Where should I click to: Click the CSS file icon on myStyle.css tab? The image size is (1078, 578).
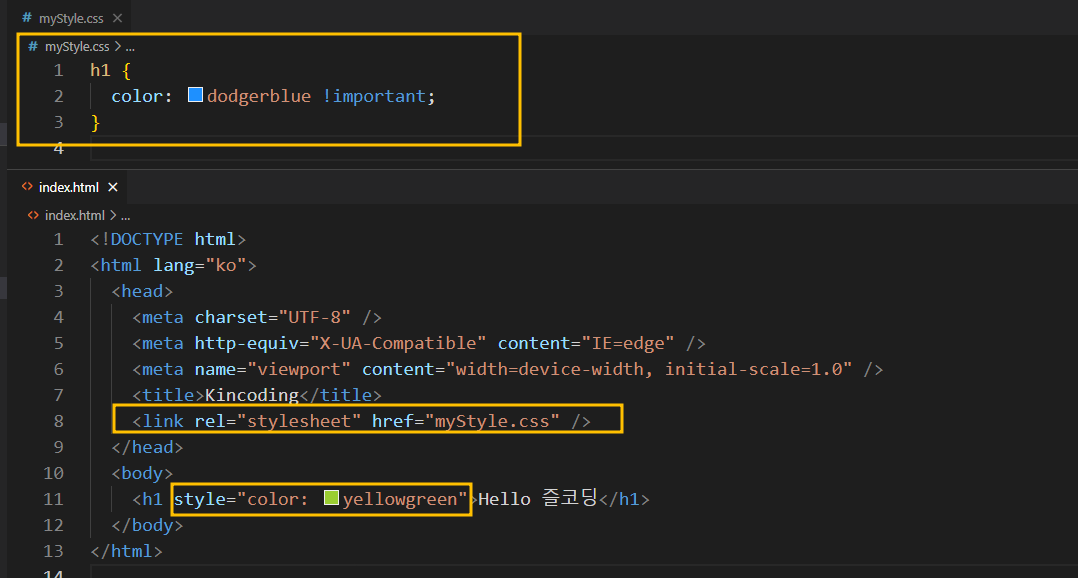(27, 18)
